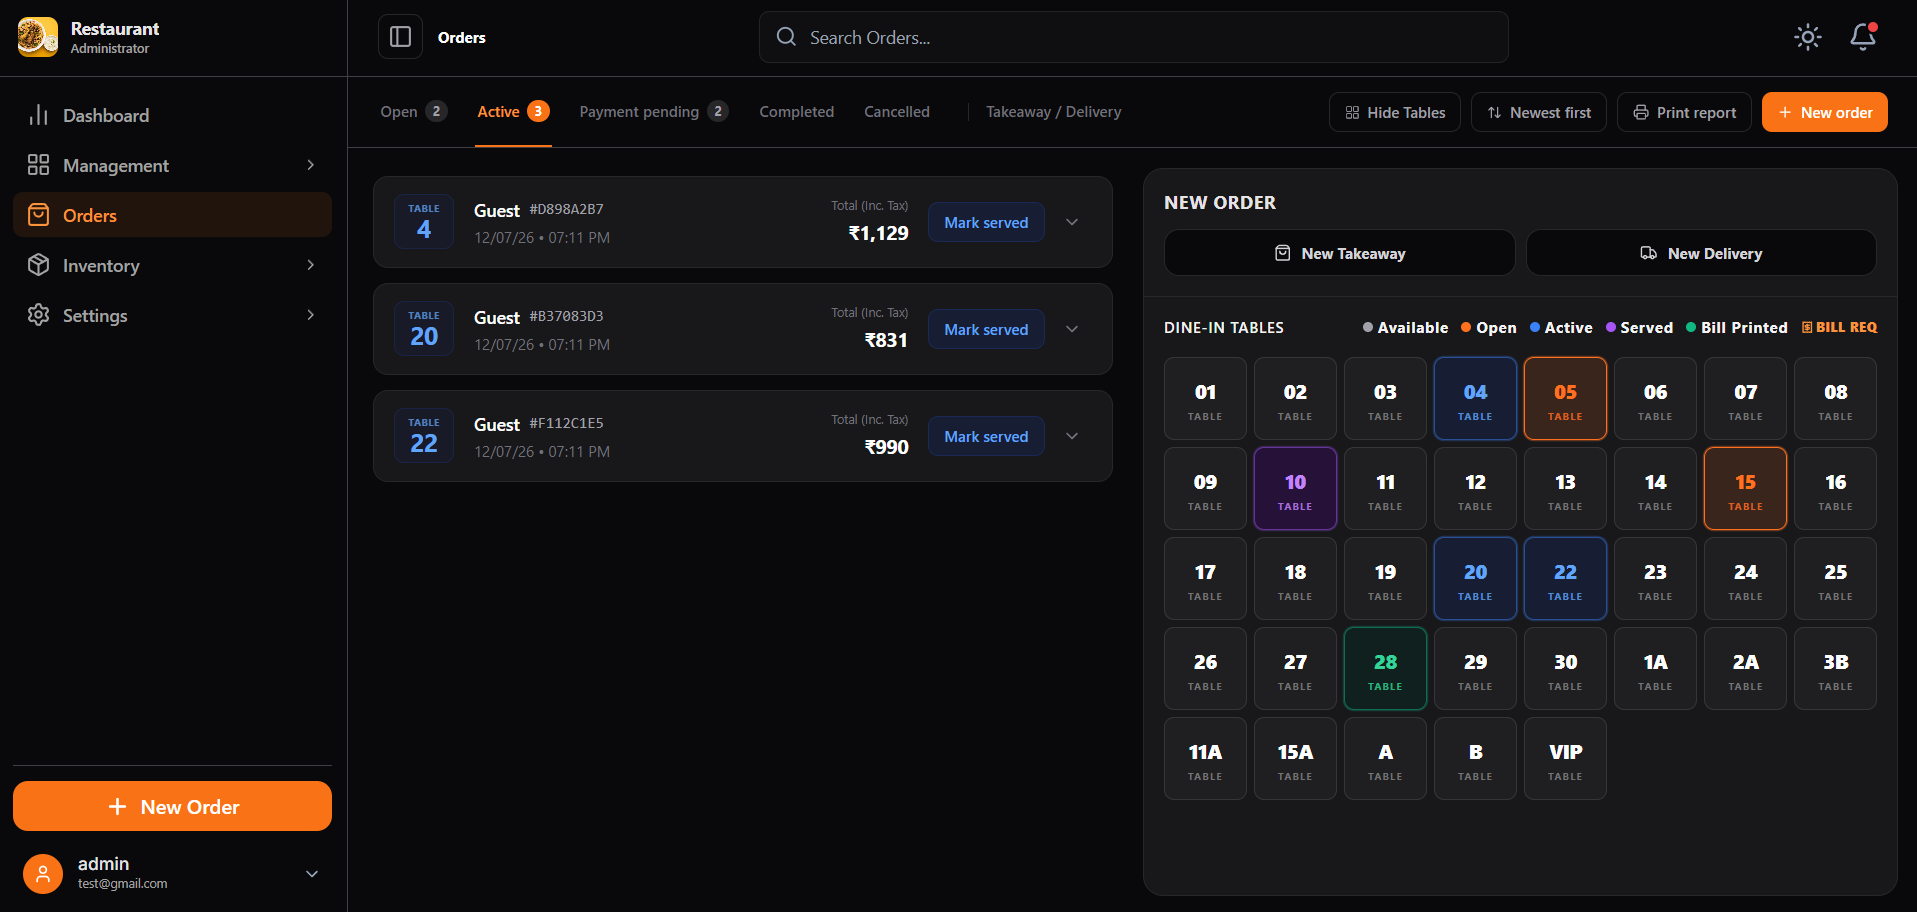Click the grid icon in Hide Tables
The width and height of the screenshot is (1917, 912).
tap(1352, 112)
